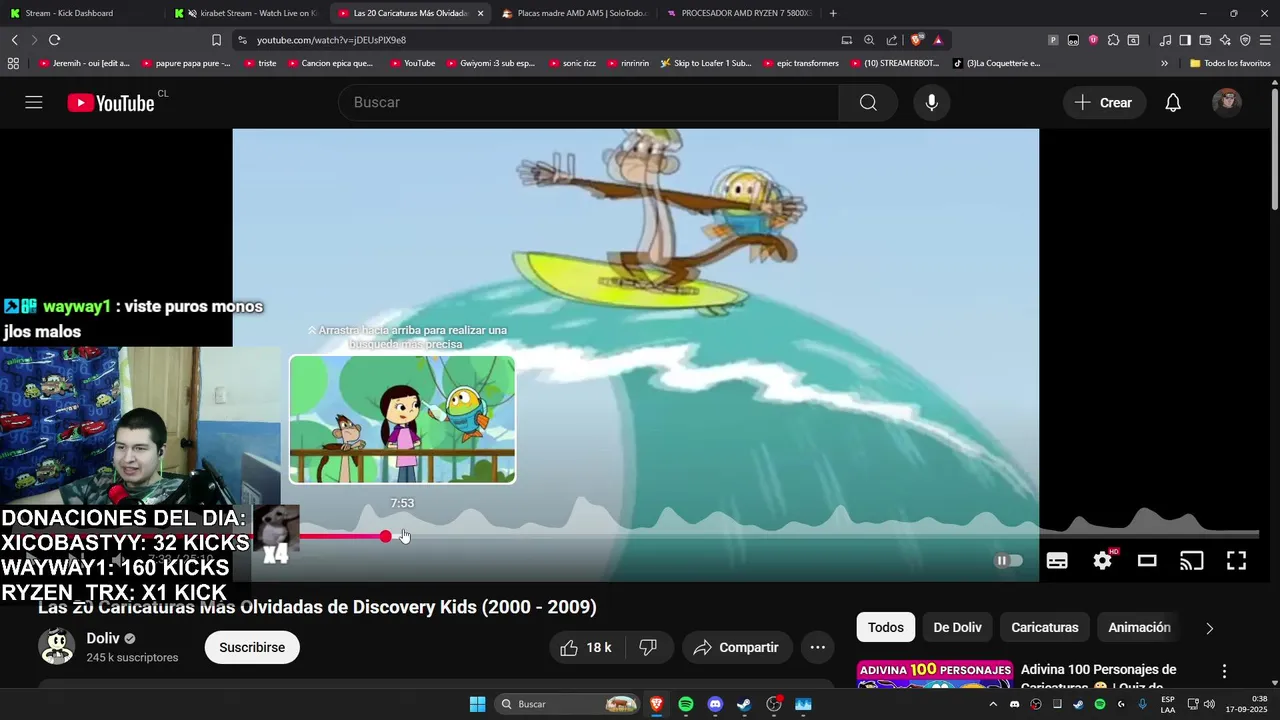The image size is (1280, 720).
Task: Click the red progress bar scrubber
Action: (x=386, y=536)
